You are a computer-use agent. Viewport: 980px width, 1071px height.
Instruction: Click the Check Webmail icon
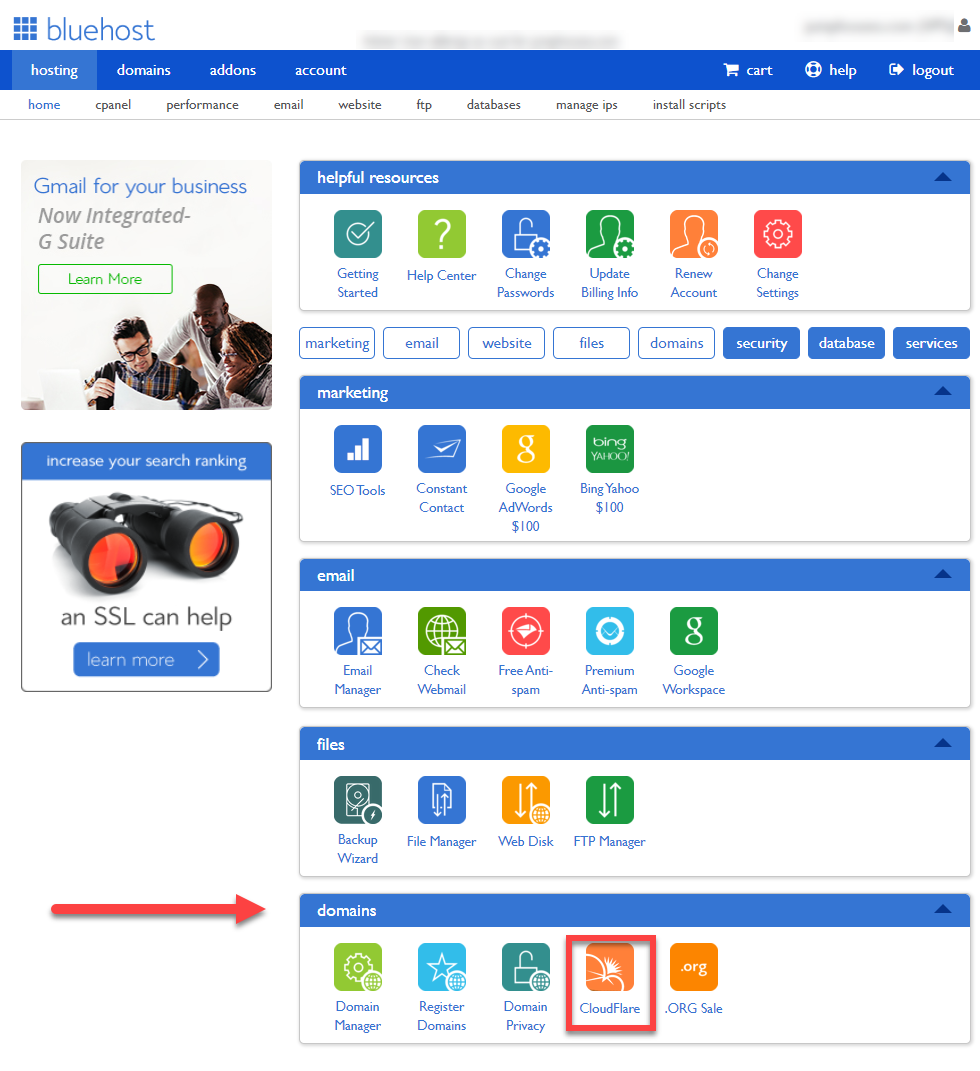point(442,631)
